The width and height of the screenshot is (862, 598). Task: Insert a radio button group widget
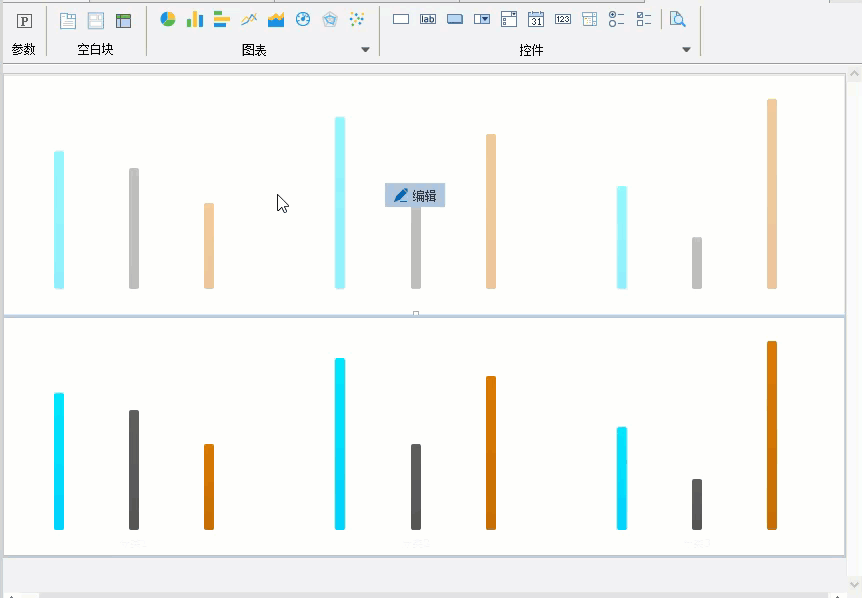pos(616,19)
